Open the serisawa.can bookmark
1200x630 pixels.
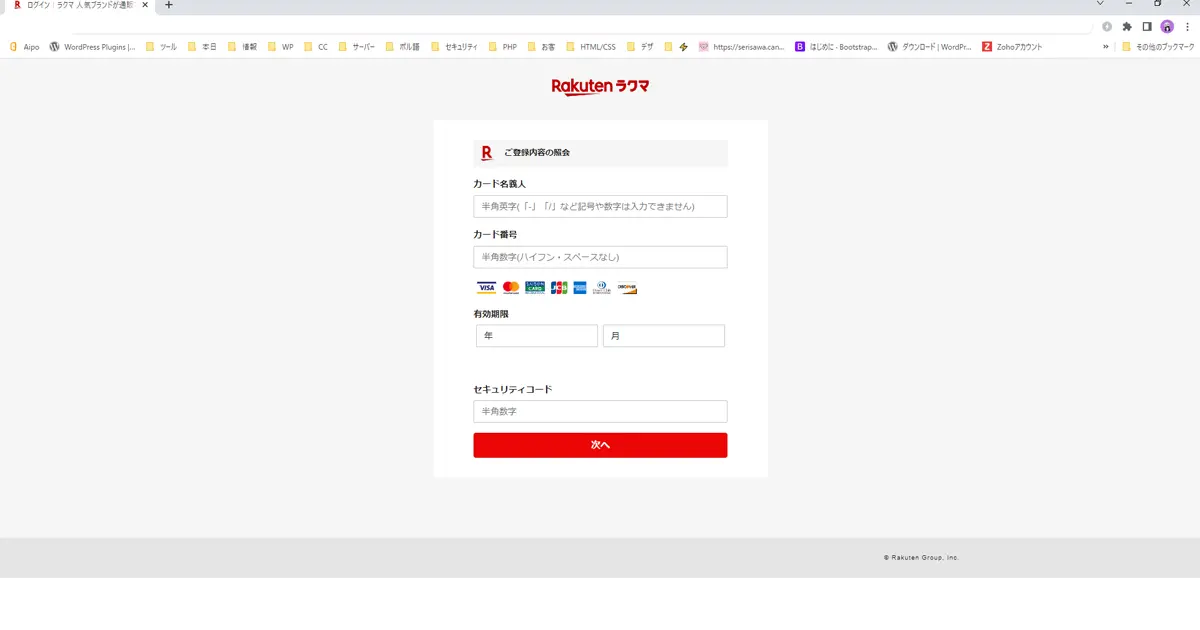pyautogui.click(x=742, y=47)
